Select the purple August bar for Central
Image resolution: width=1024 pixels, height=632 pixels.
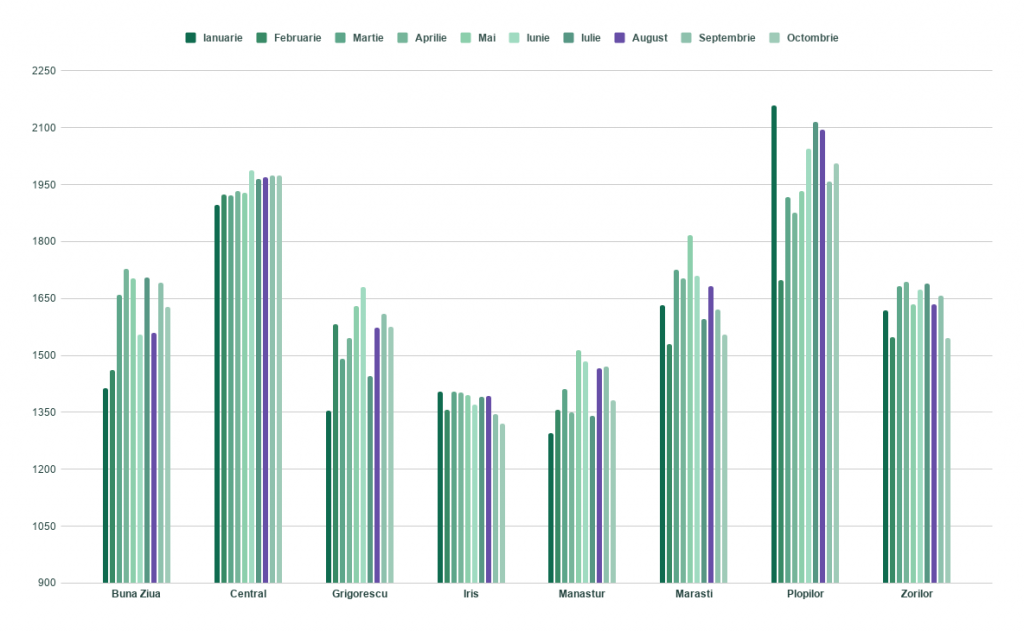coord(266,380)
